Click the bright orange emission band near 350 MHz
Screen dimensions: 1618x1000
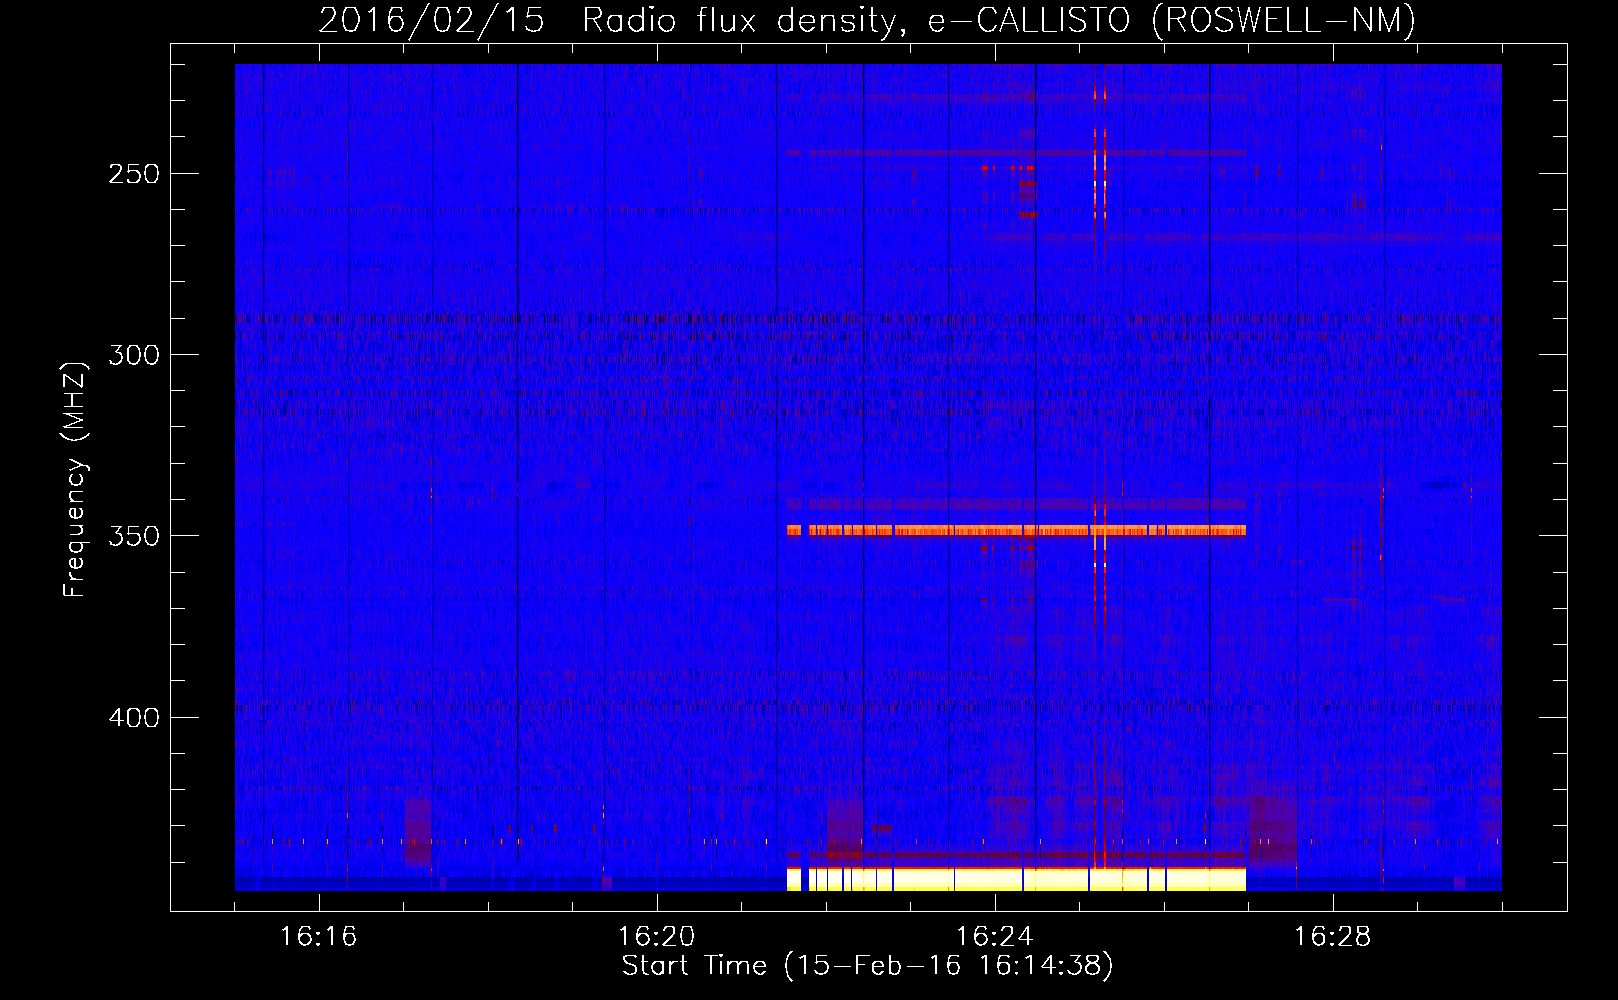[1016, 531]
